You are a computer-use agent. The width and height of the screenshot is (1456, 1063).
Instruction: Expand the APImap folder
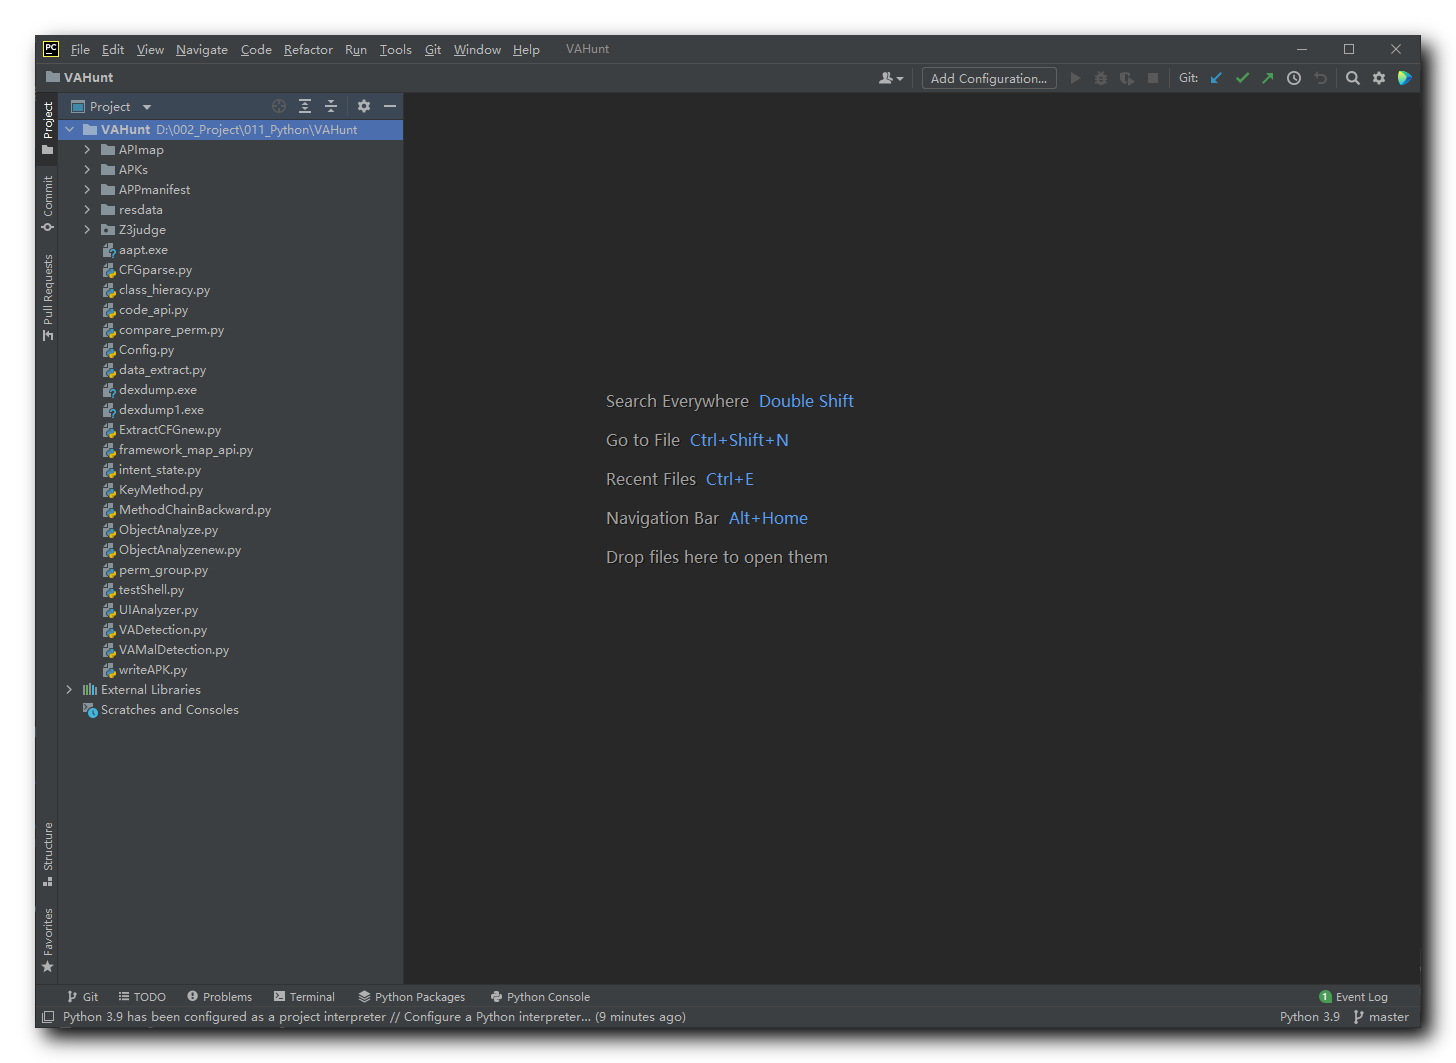click(87, 150)
